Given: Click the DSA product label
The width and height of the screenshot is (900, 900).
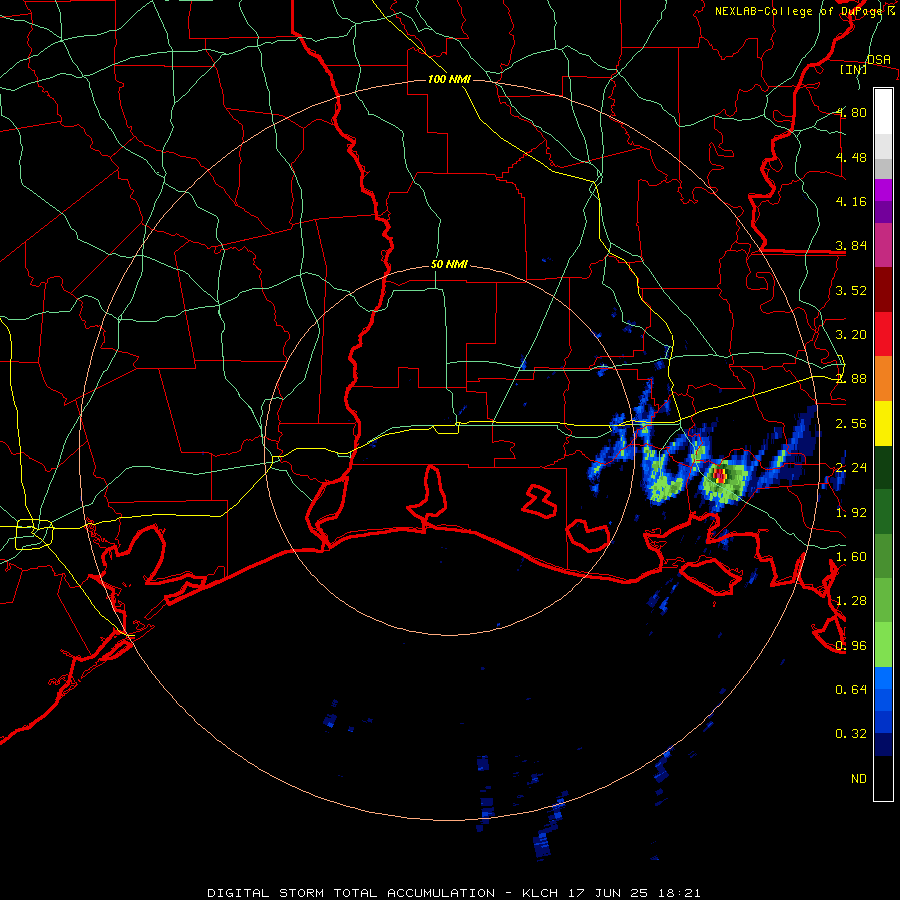Looking at the screenshot, I should 879,59.
